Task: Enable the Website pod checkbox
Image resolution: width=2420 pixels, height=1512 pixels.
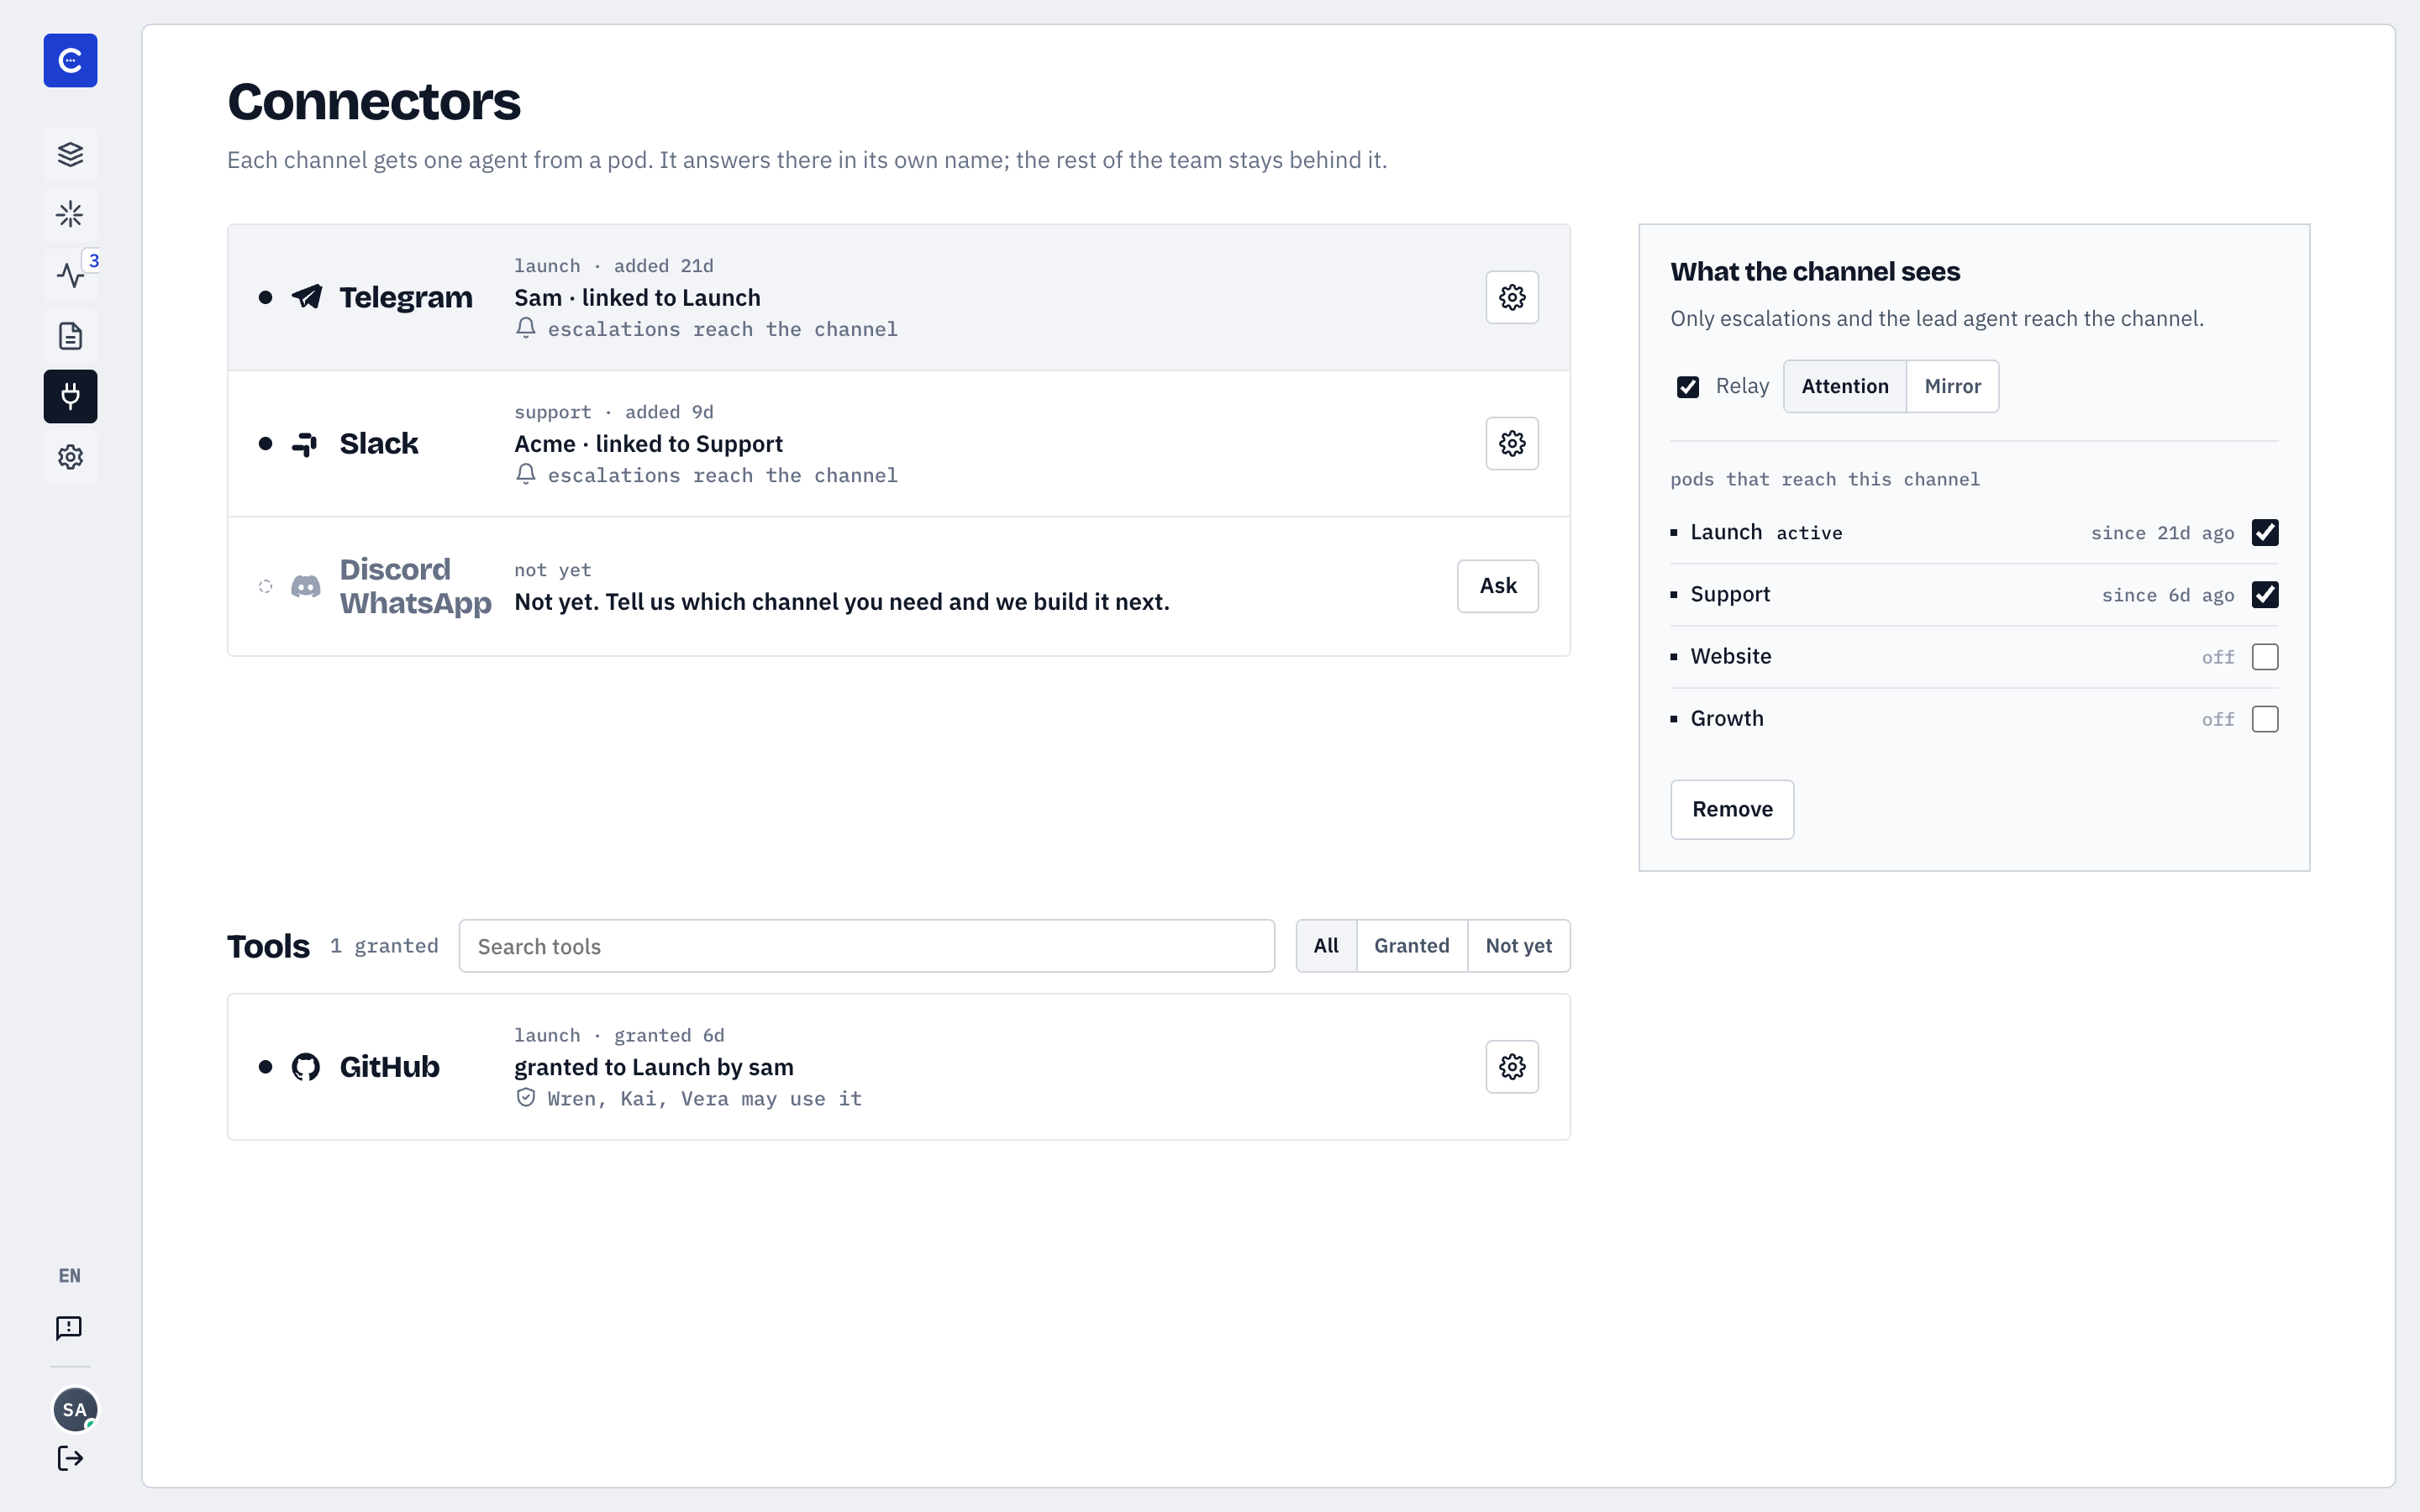Action: point(2265,656)
